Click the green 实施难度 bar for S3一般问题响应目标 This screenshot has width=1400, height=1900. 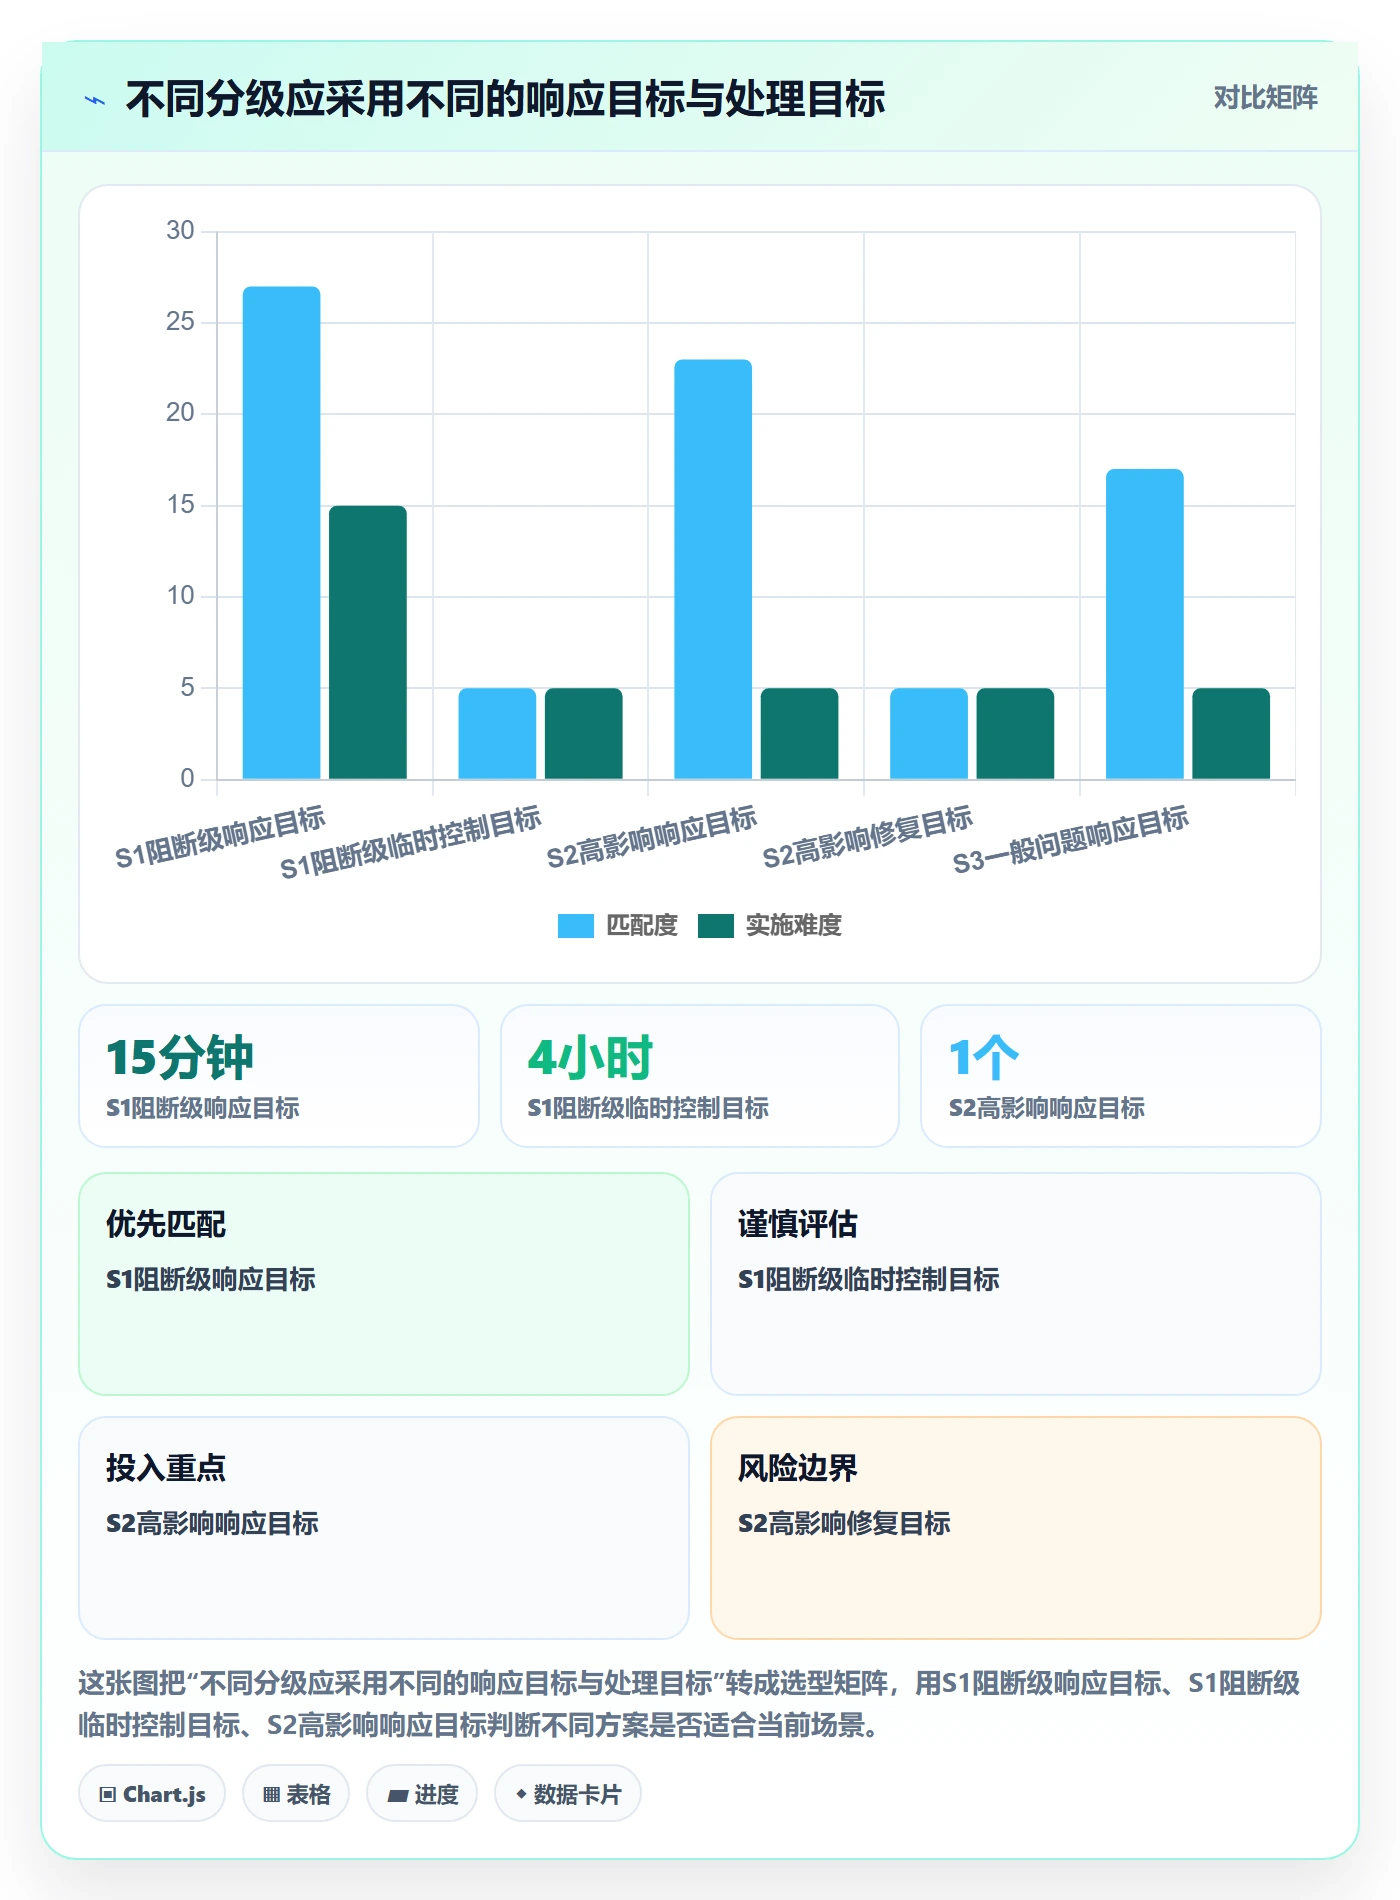[1231, 734]
